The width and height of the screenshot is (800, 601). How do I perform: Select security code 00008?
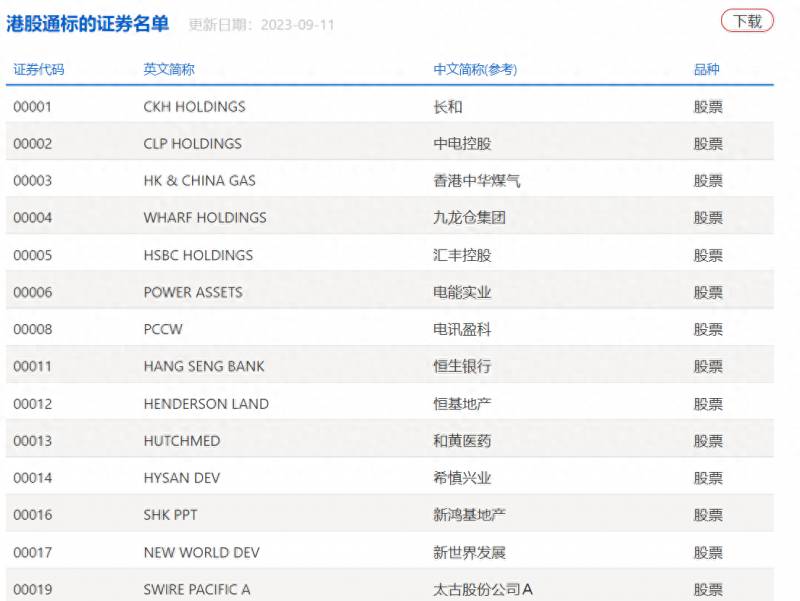tap(33, 330)
